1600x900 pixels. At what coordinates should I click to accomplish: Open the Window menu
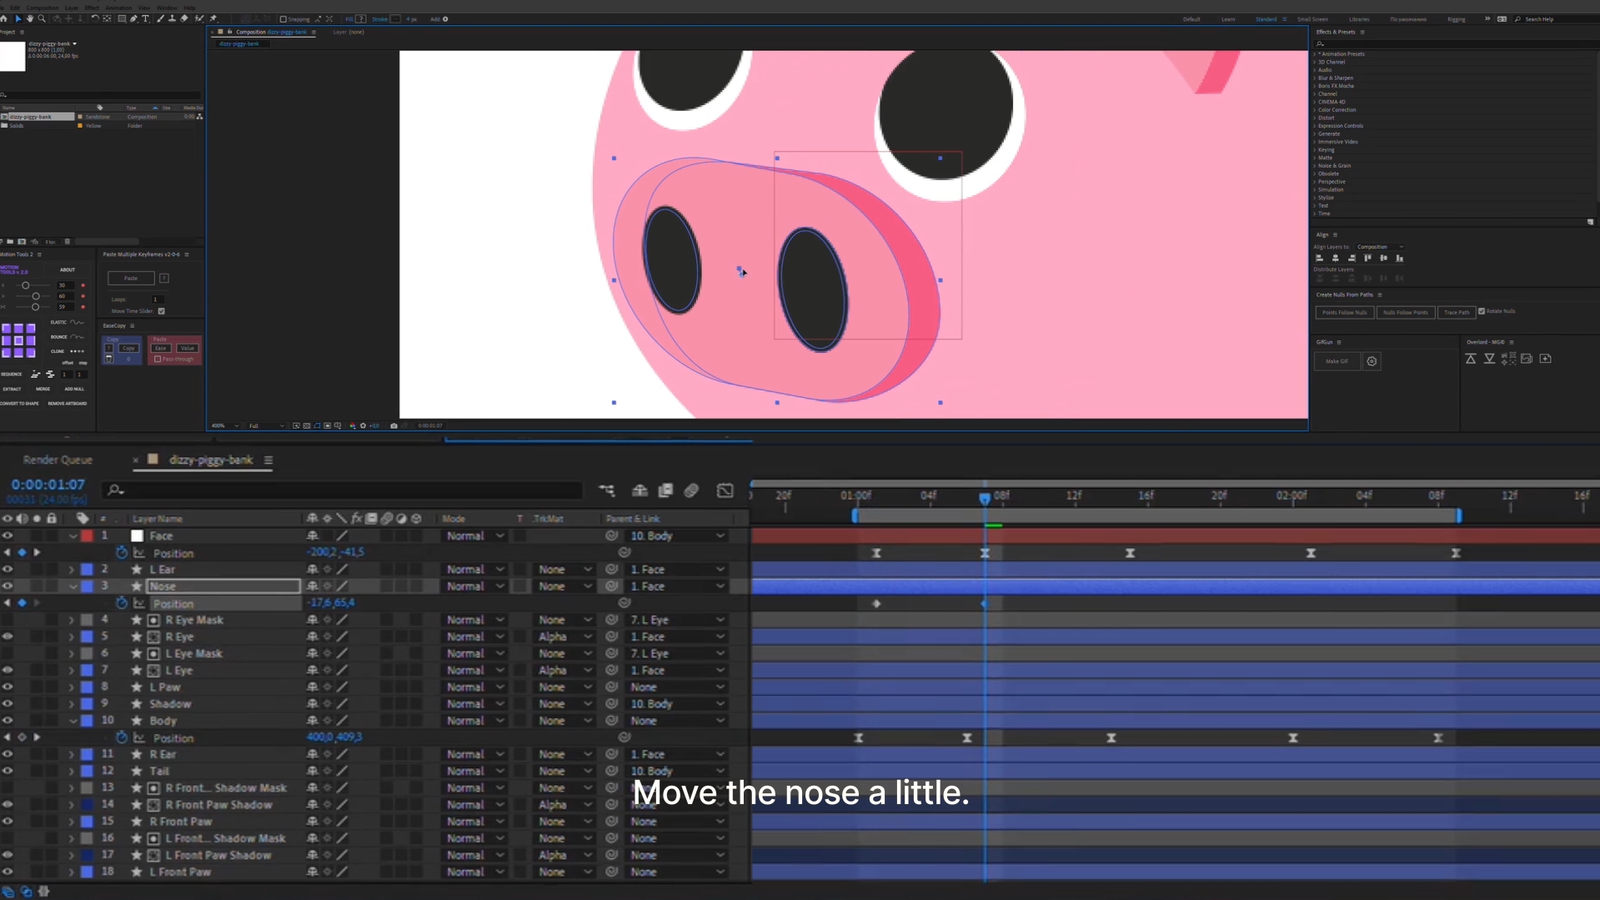[166, 7]
